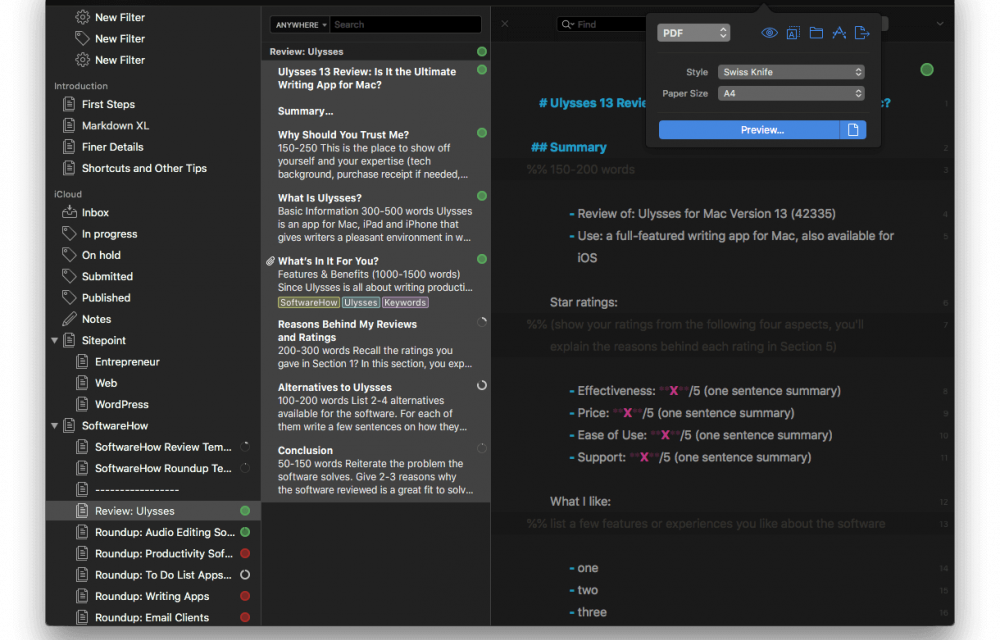Screen dimensions: 1000x640
Task: Click the group icon beside WordPress
Action: click(82, 404)
